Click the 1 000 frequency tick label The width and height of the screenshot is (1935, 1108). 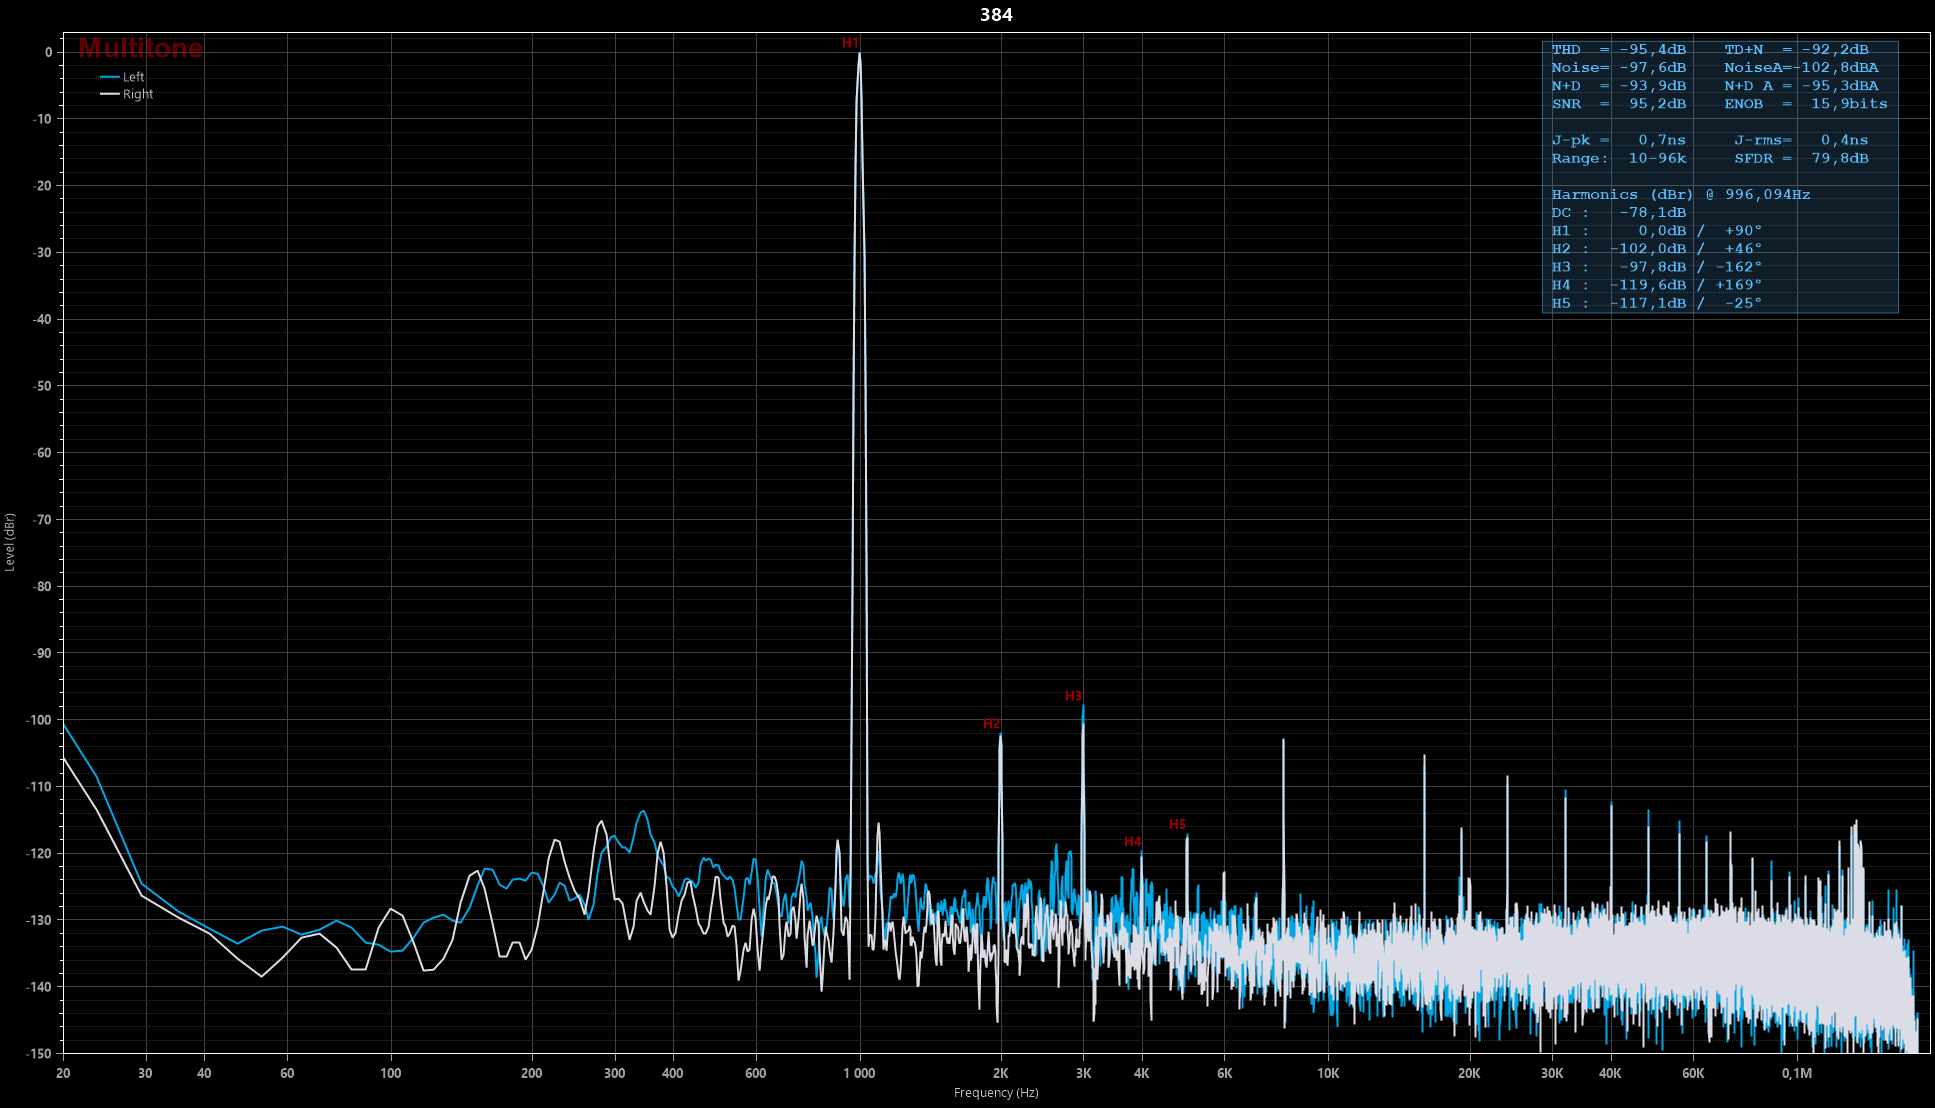pyautogui.click(x=859, y=1073)
